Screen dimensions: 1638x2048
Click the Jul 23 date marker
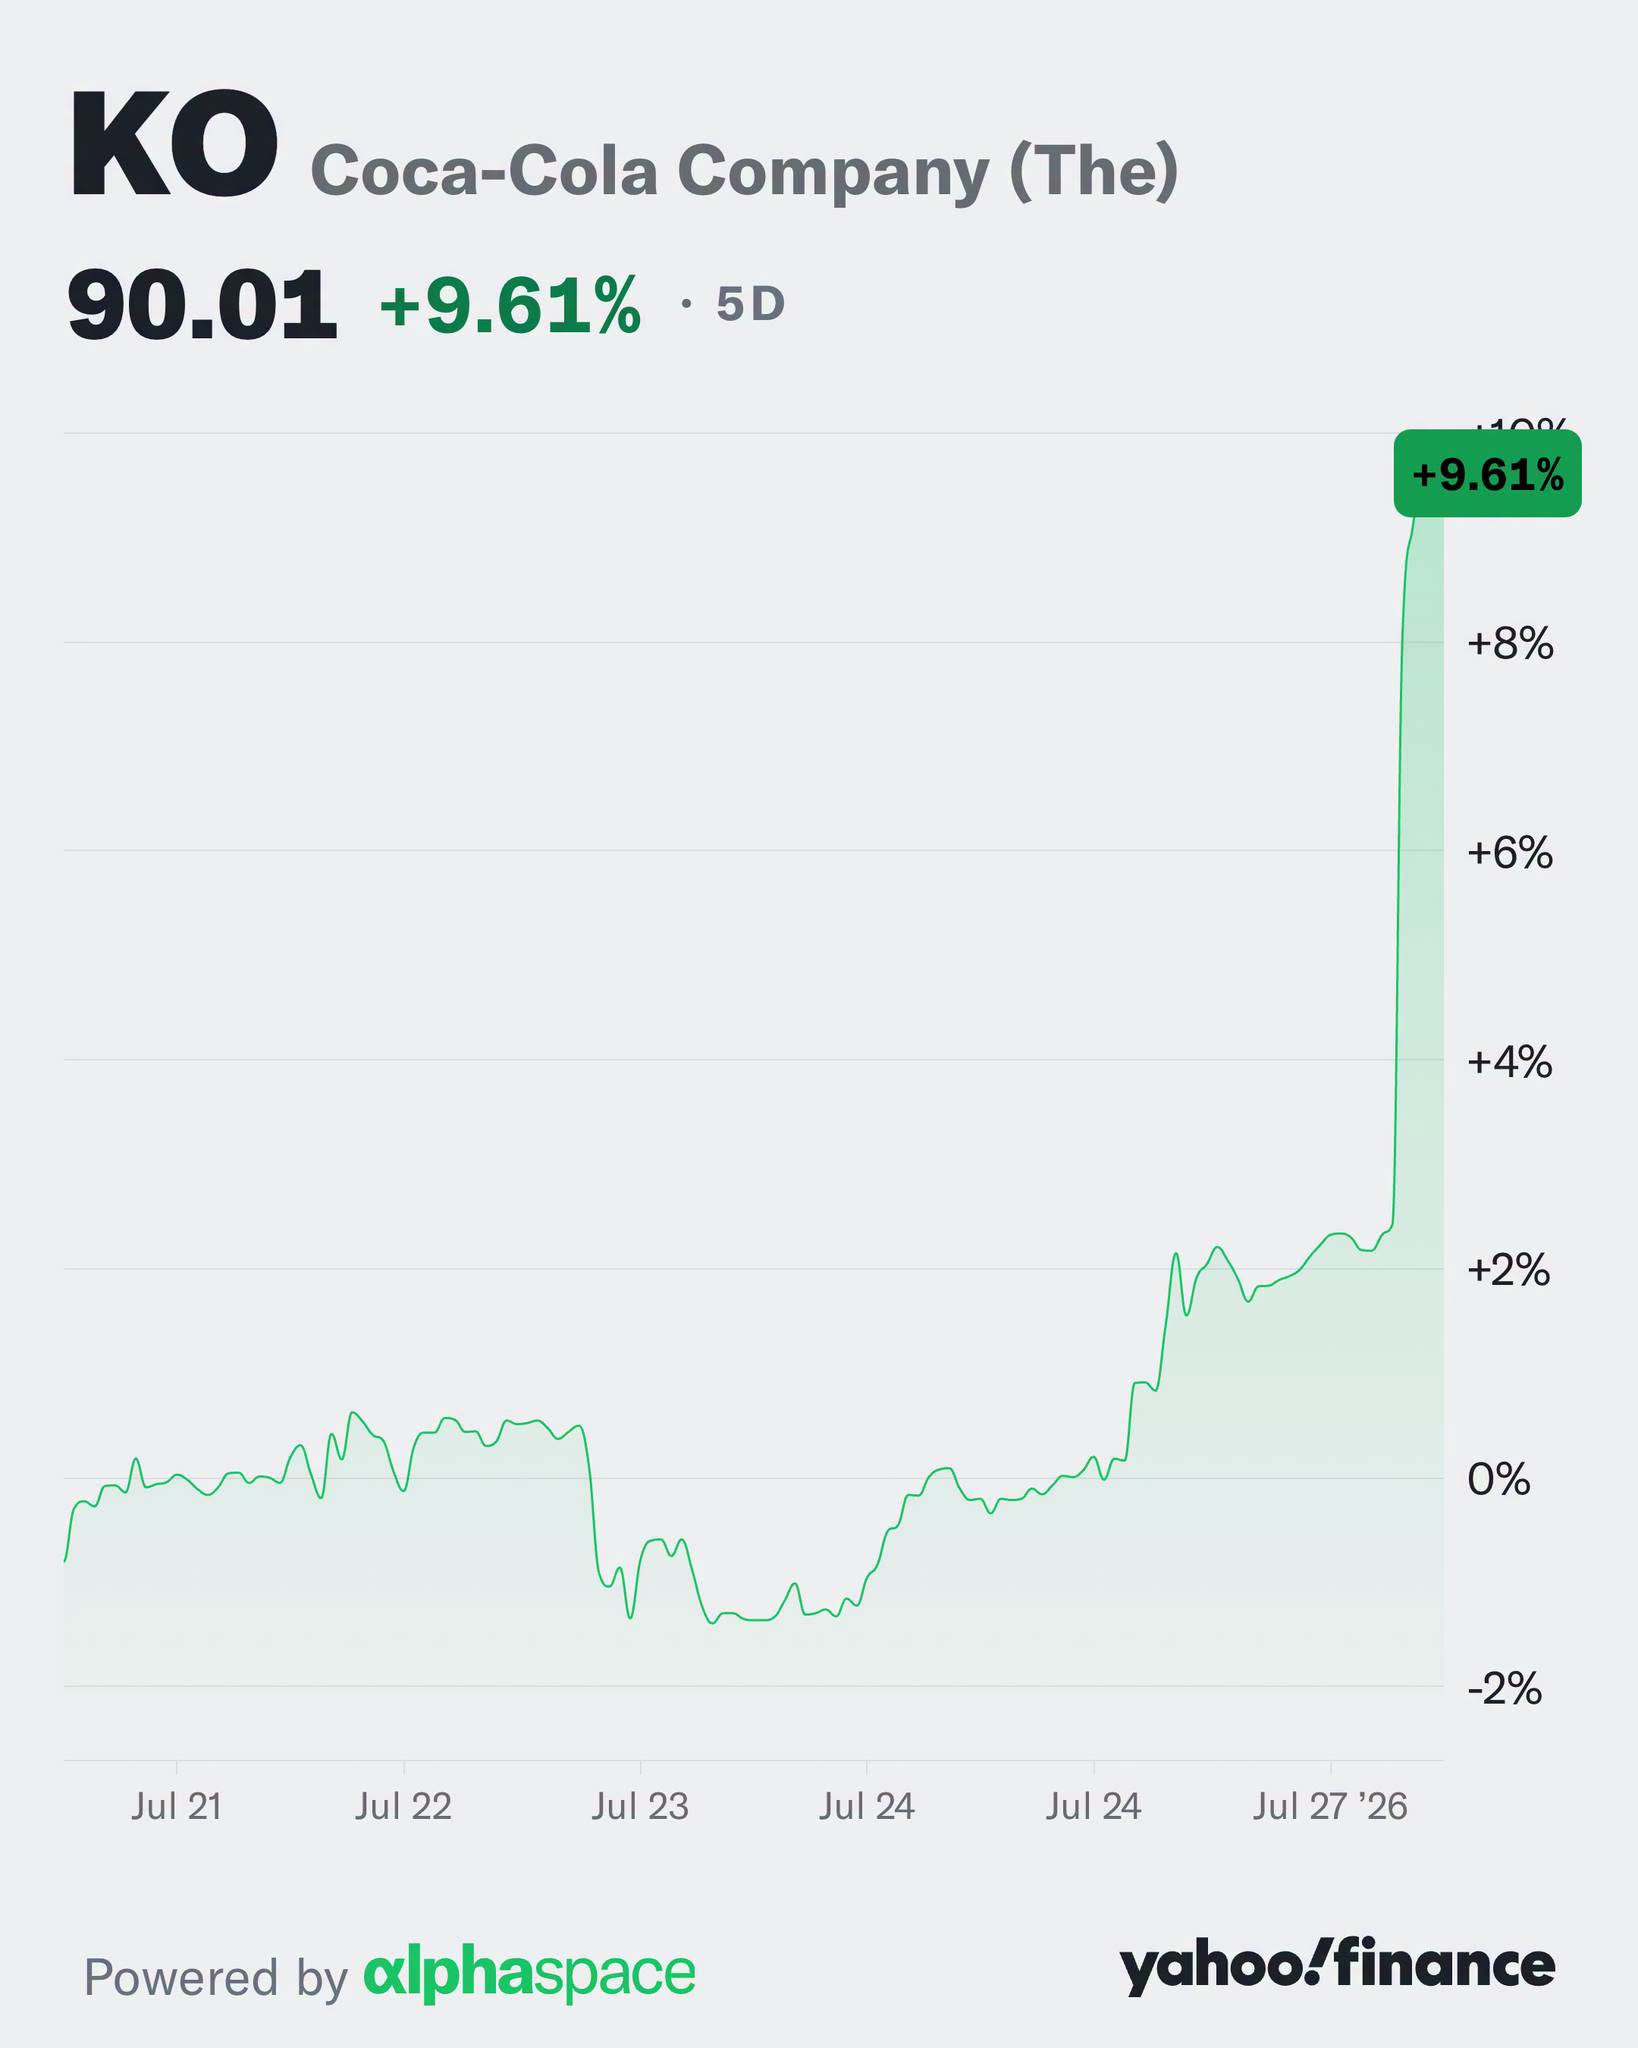(x=640, y=1806)
